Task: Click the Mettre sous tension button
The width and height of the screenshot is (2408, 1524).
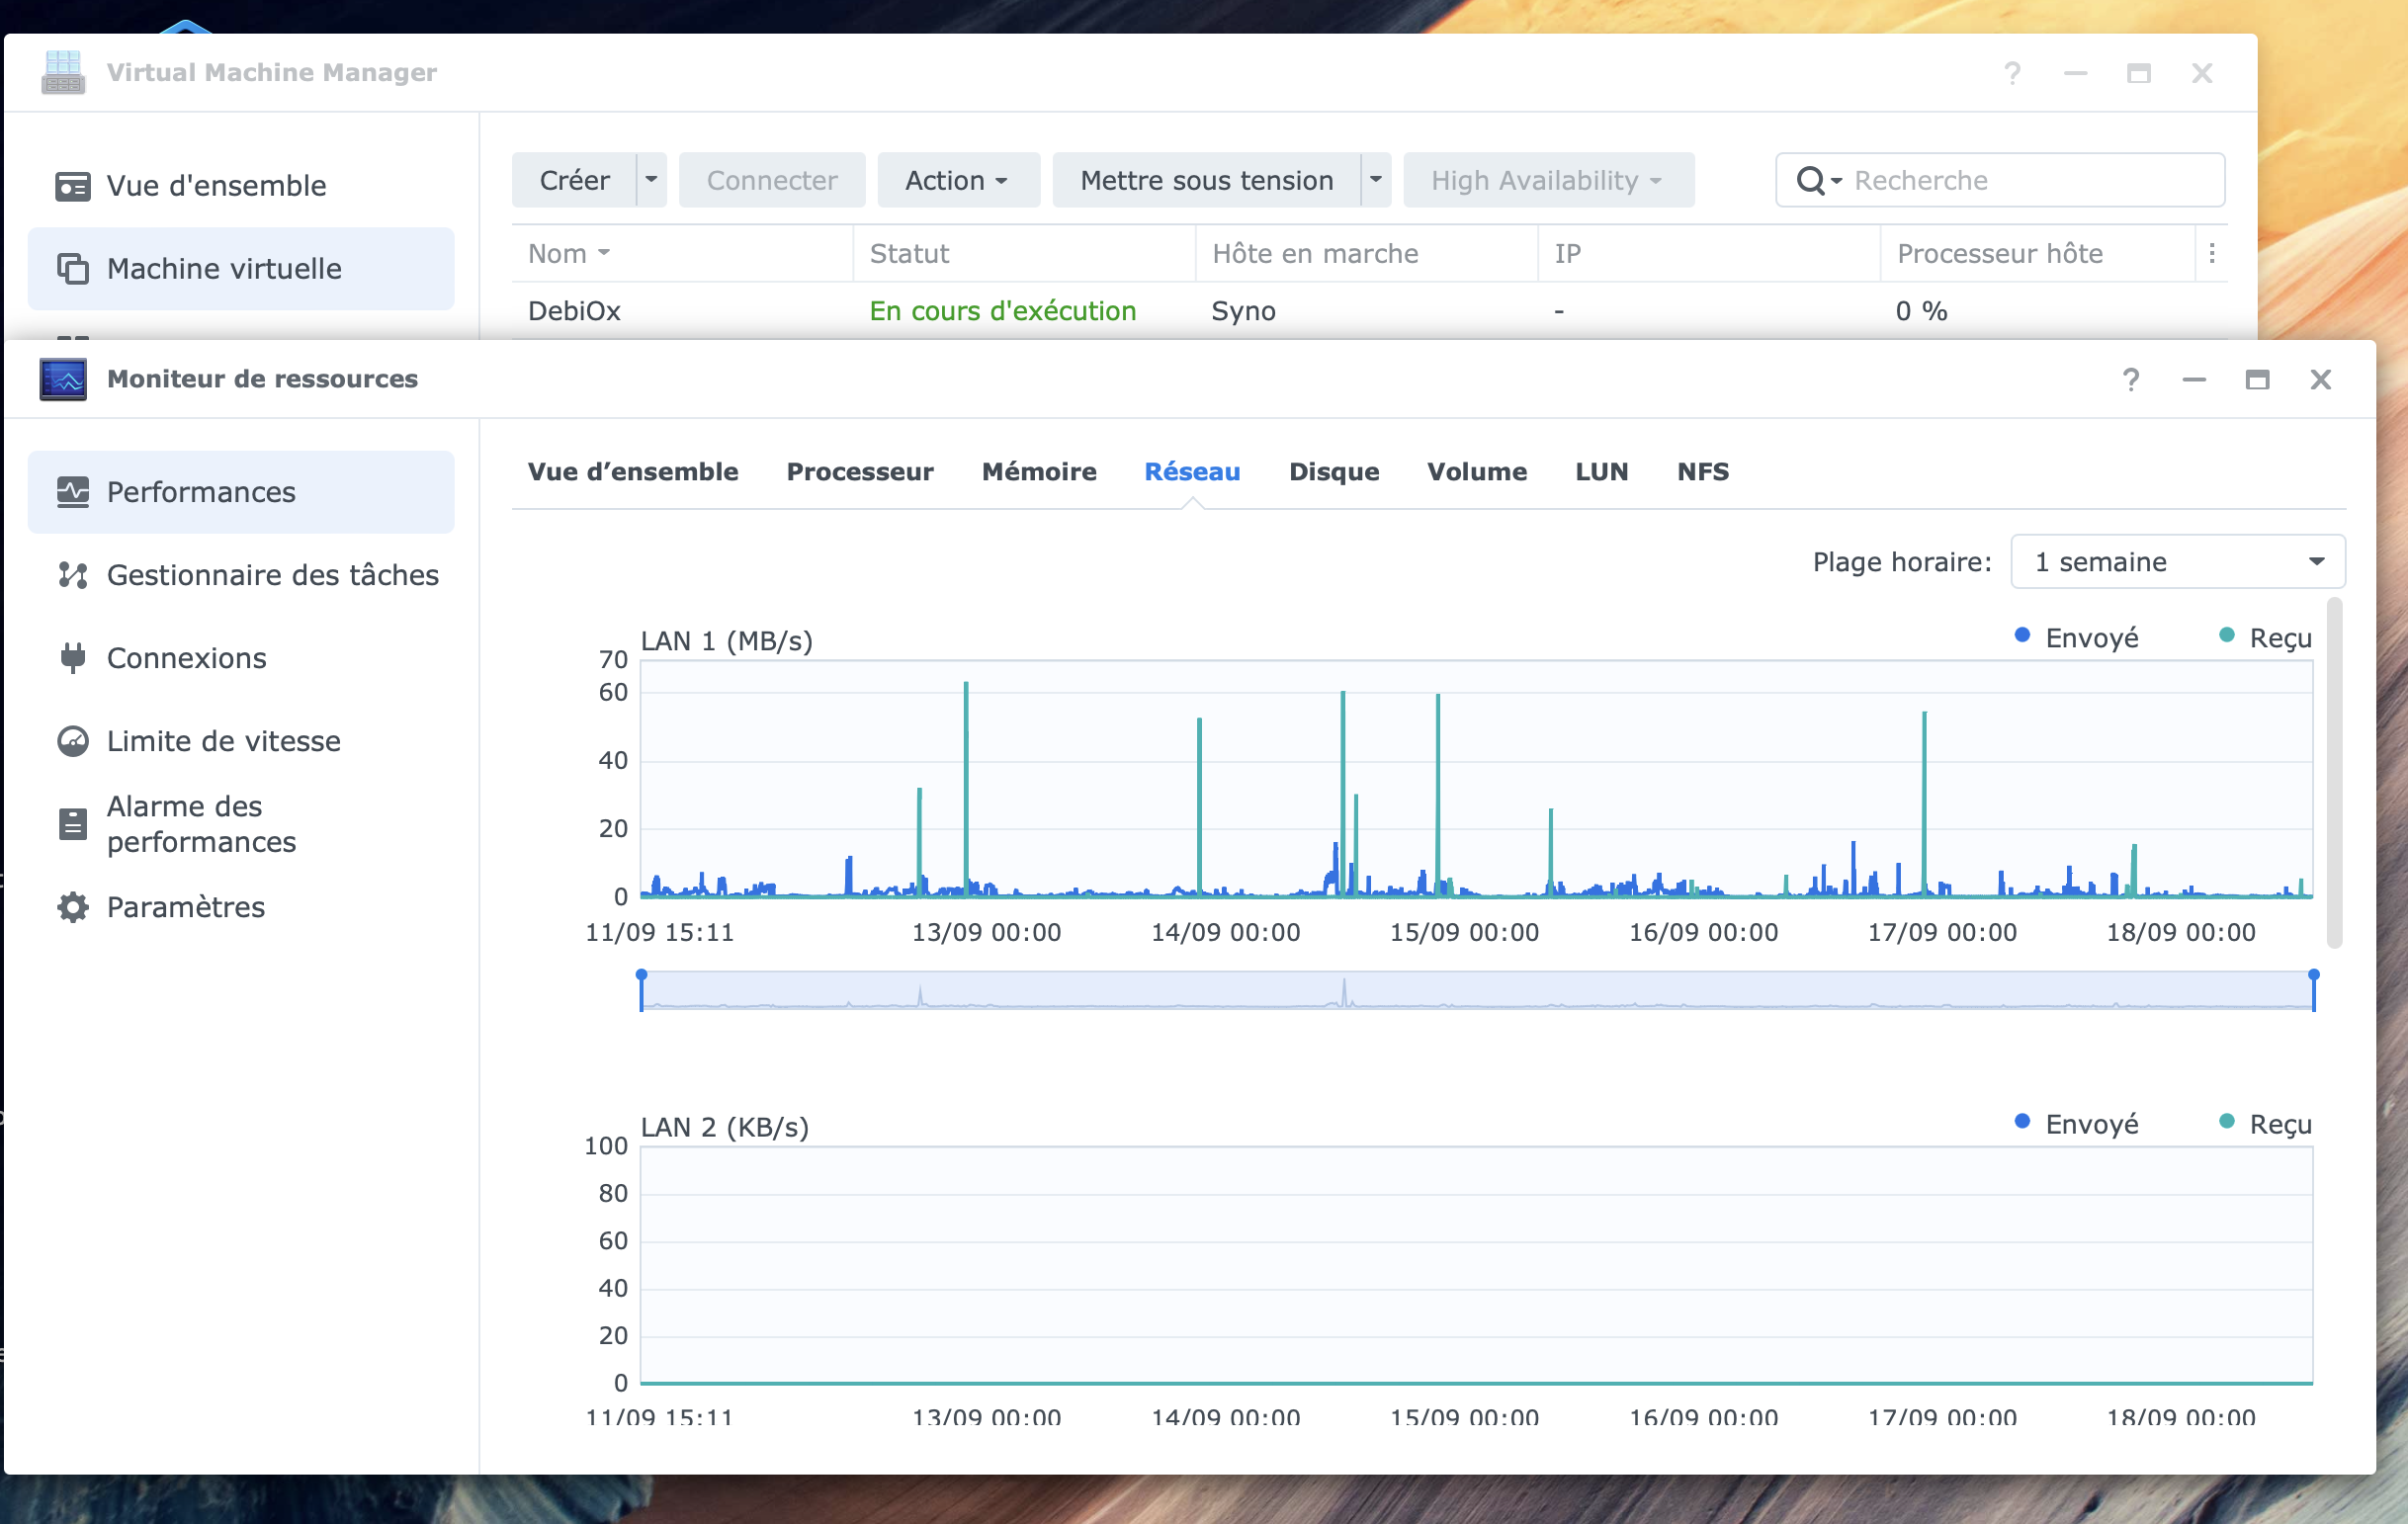Action: tap(1206, 181)
